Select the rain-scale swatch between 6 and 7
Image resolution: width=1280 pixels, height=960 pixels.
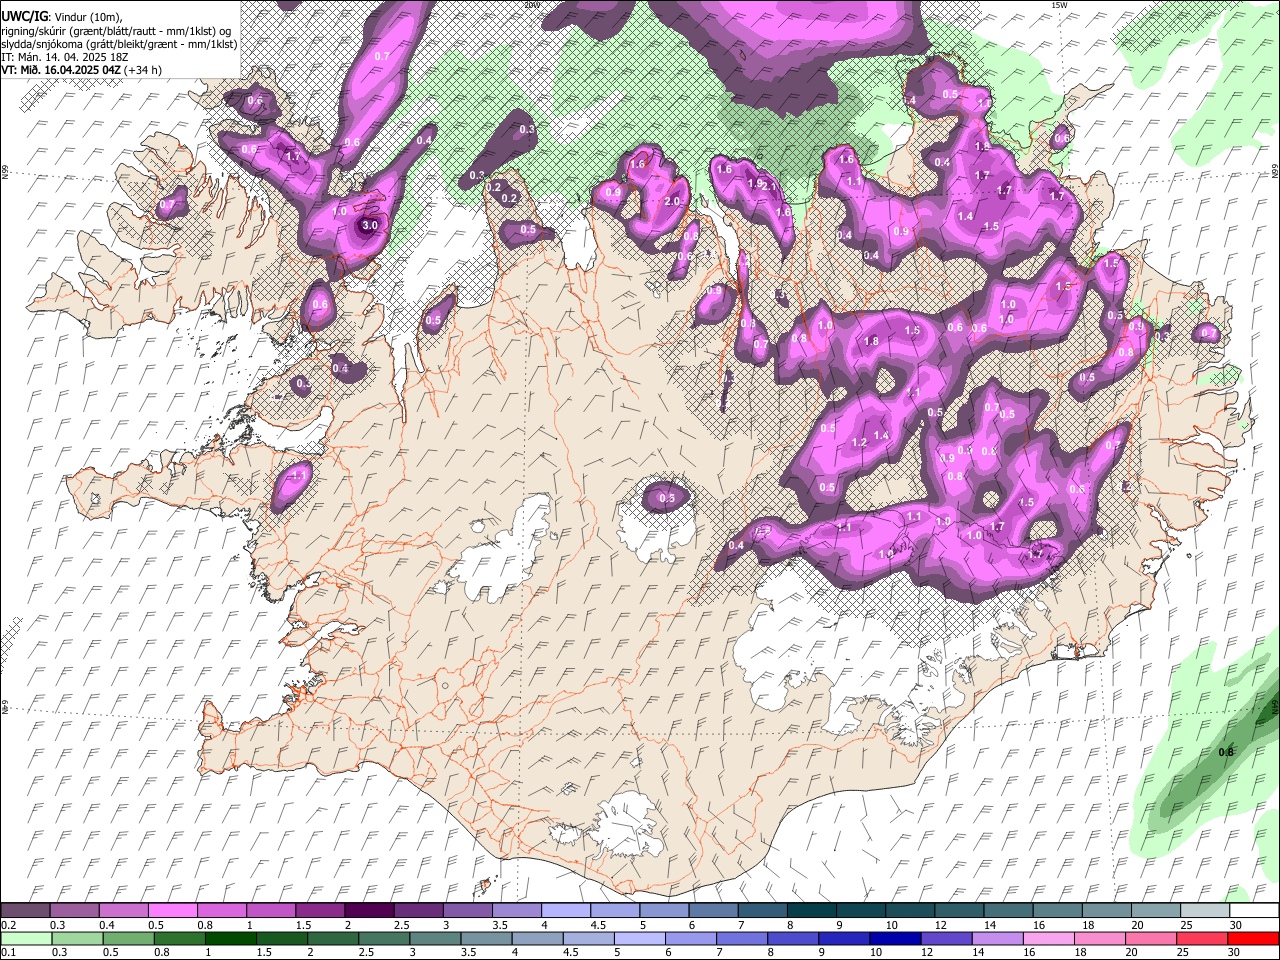pyautogui.click(x=689, y=938)
